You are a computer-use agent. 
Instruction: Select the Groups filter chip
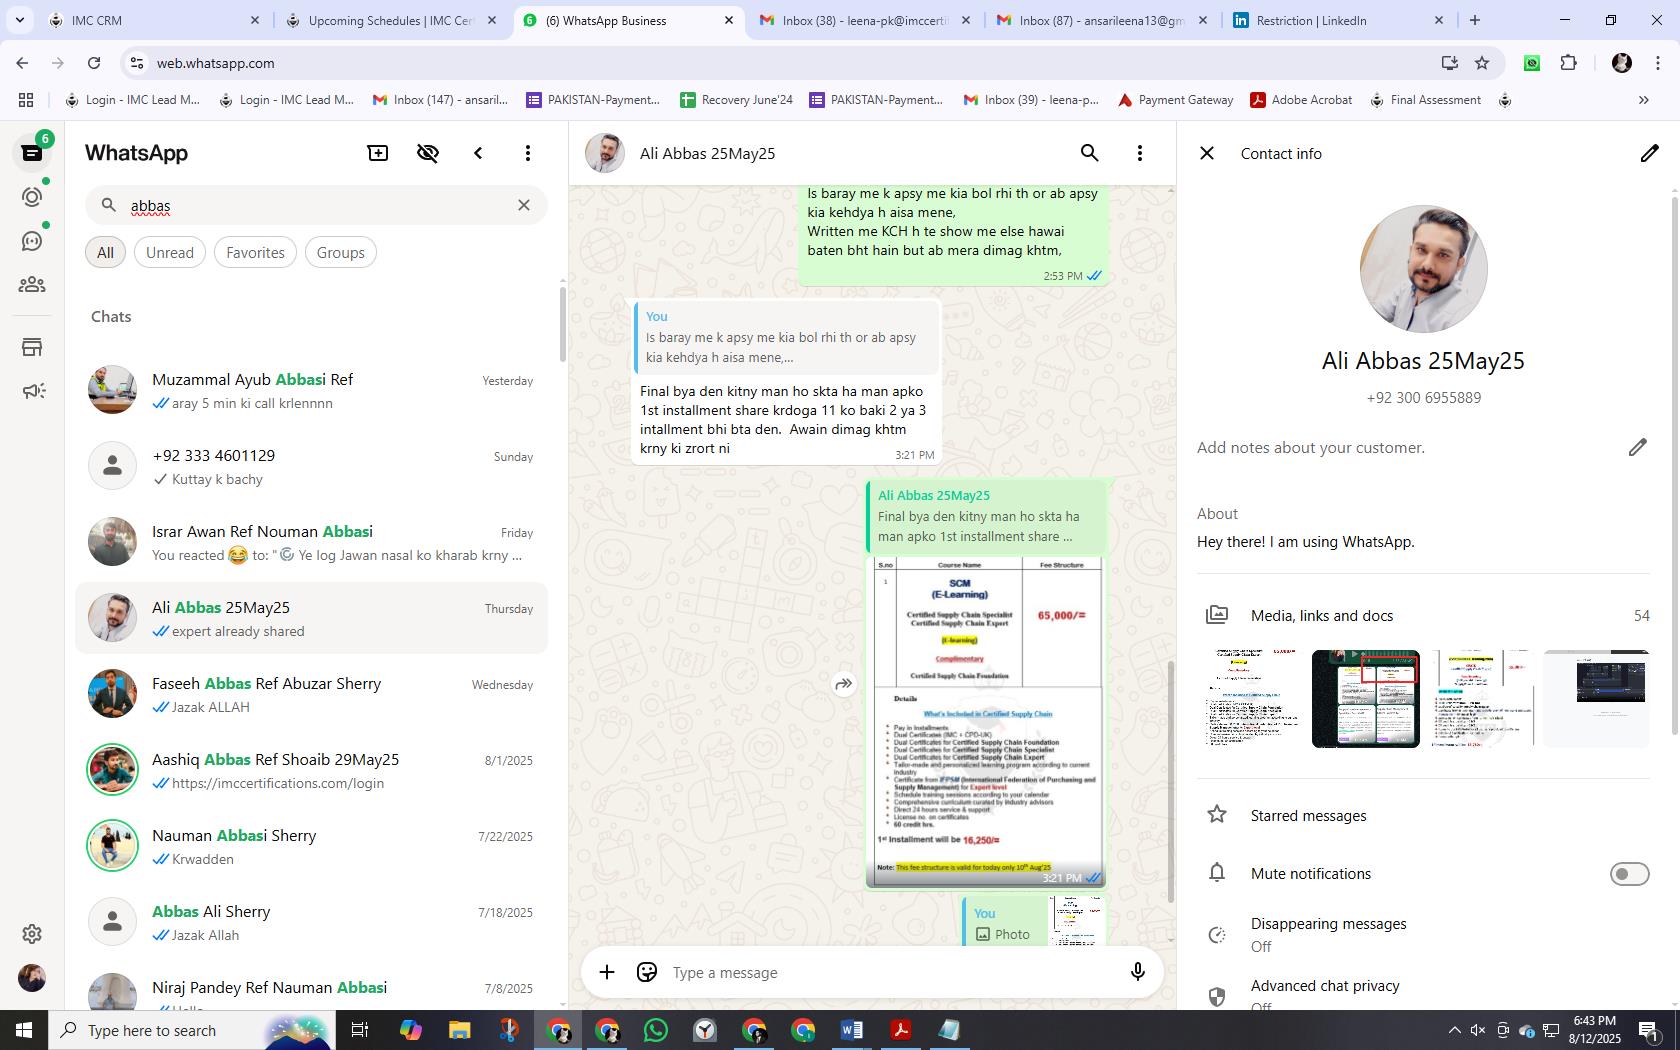click(x=341, y=252)
